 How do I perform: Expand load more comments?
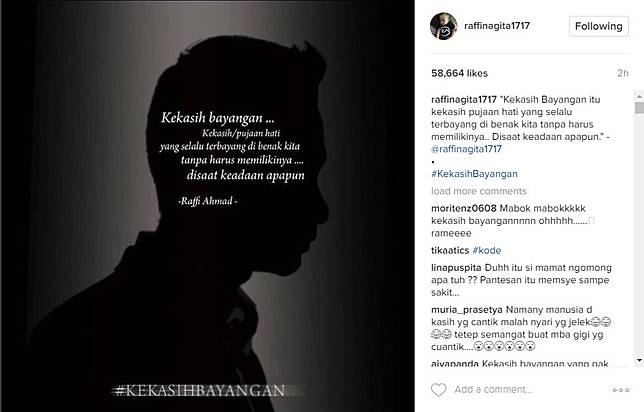(x=478, y=191)
